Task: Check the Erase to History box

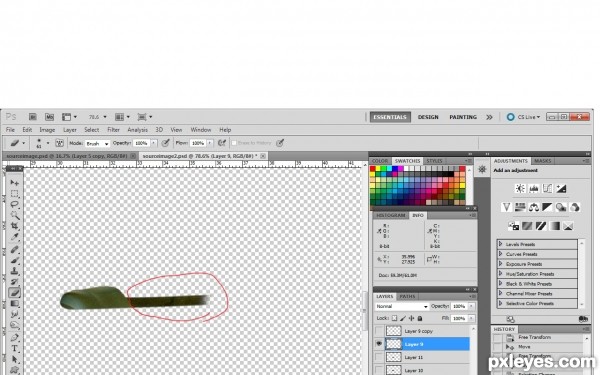Action: click(x=234, y=143)
